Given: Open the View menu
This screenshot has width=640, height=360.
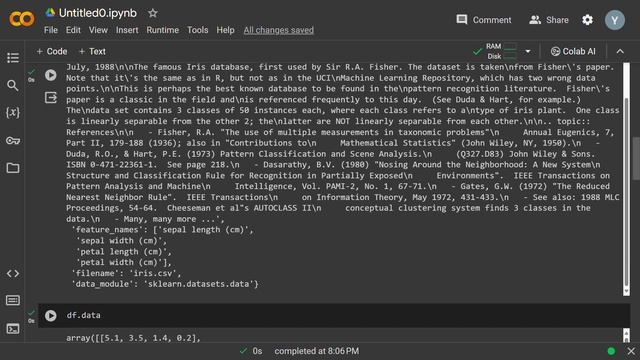Looking at the screenshot, I should coord(98,30).
